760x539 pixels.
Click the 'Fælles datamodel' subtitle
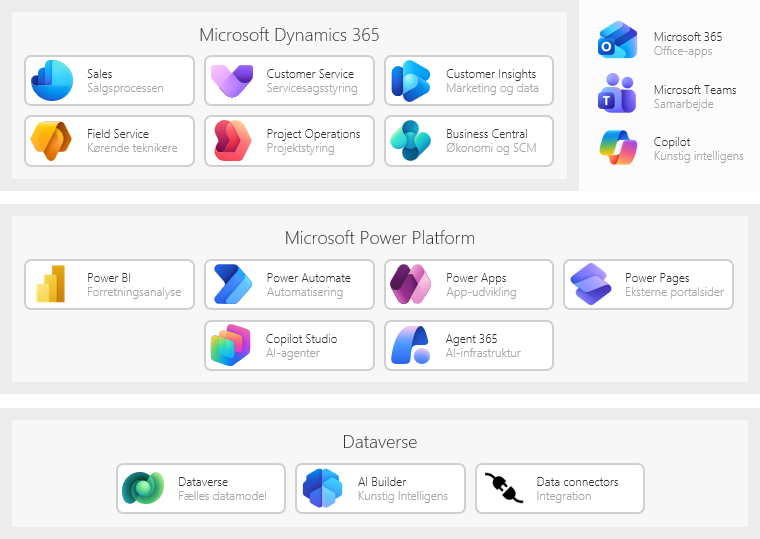pos(222,496)
